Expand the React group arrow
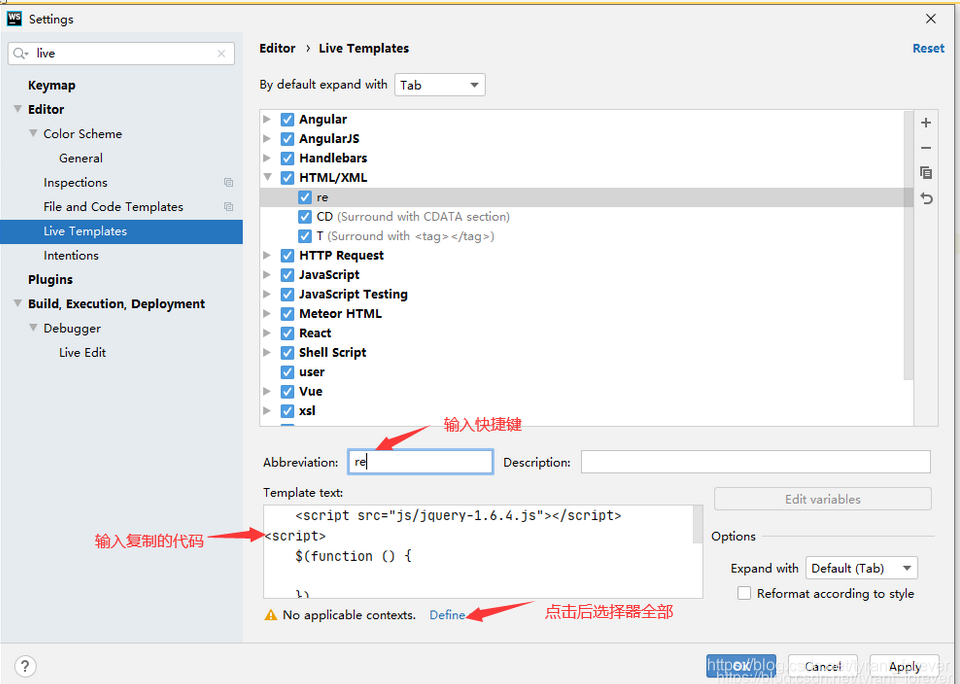 tap(267, 333)
